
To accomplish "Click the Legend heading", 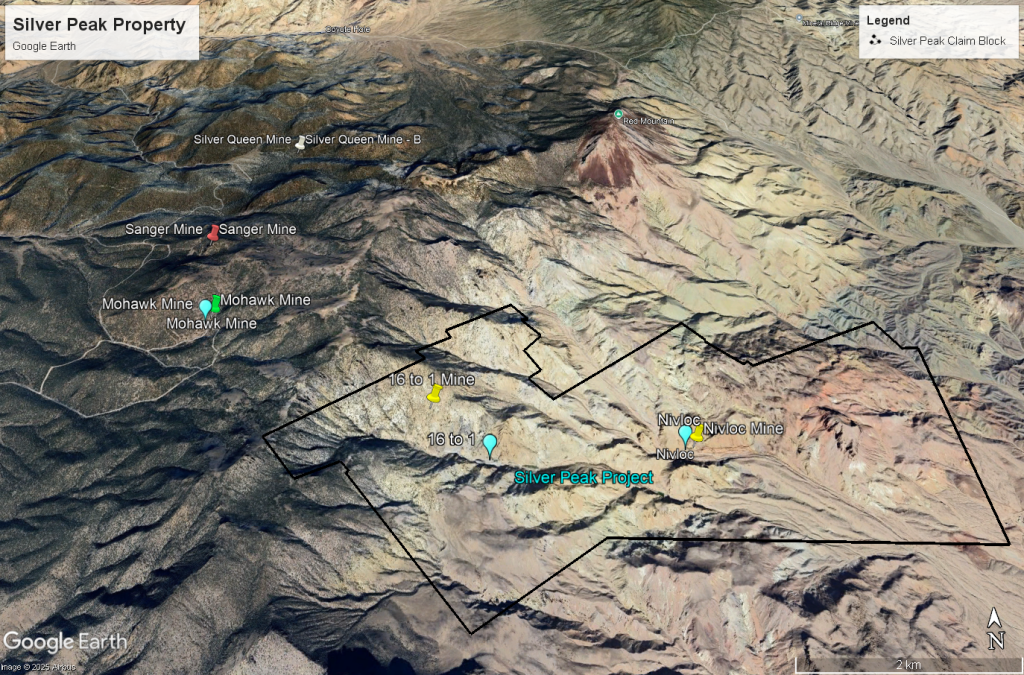I will click(x=888, y=20).
